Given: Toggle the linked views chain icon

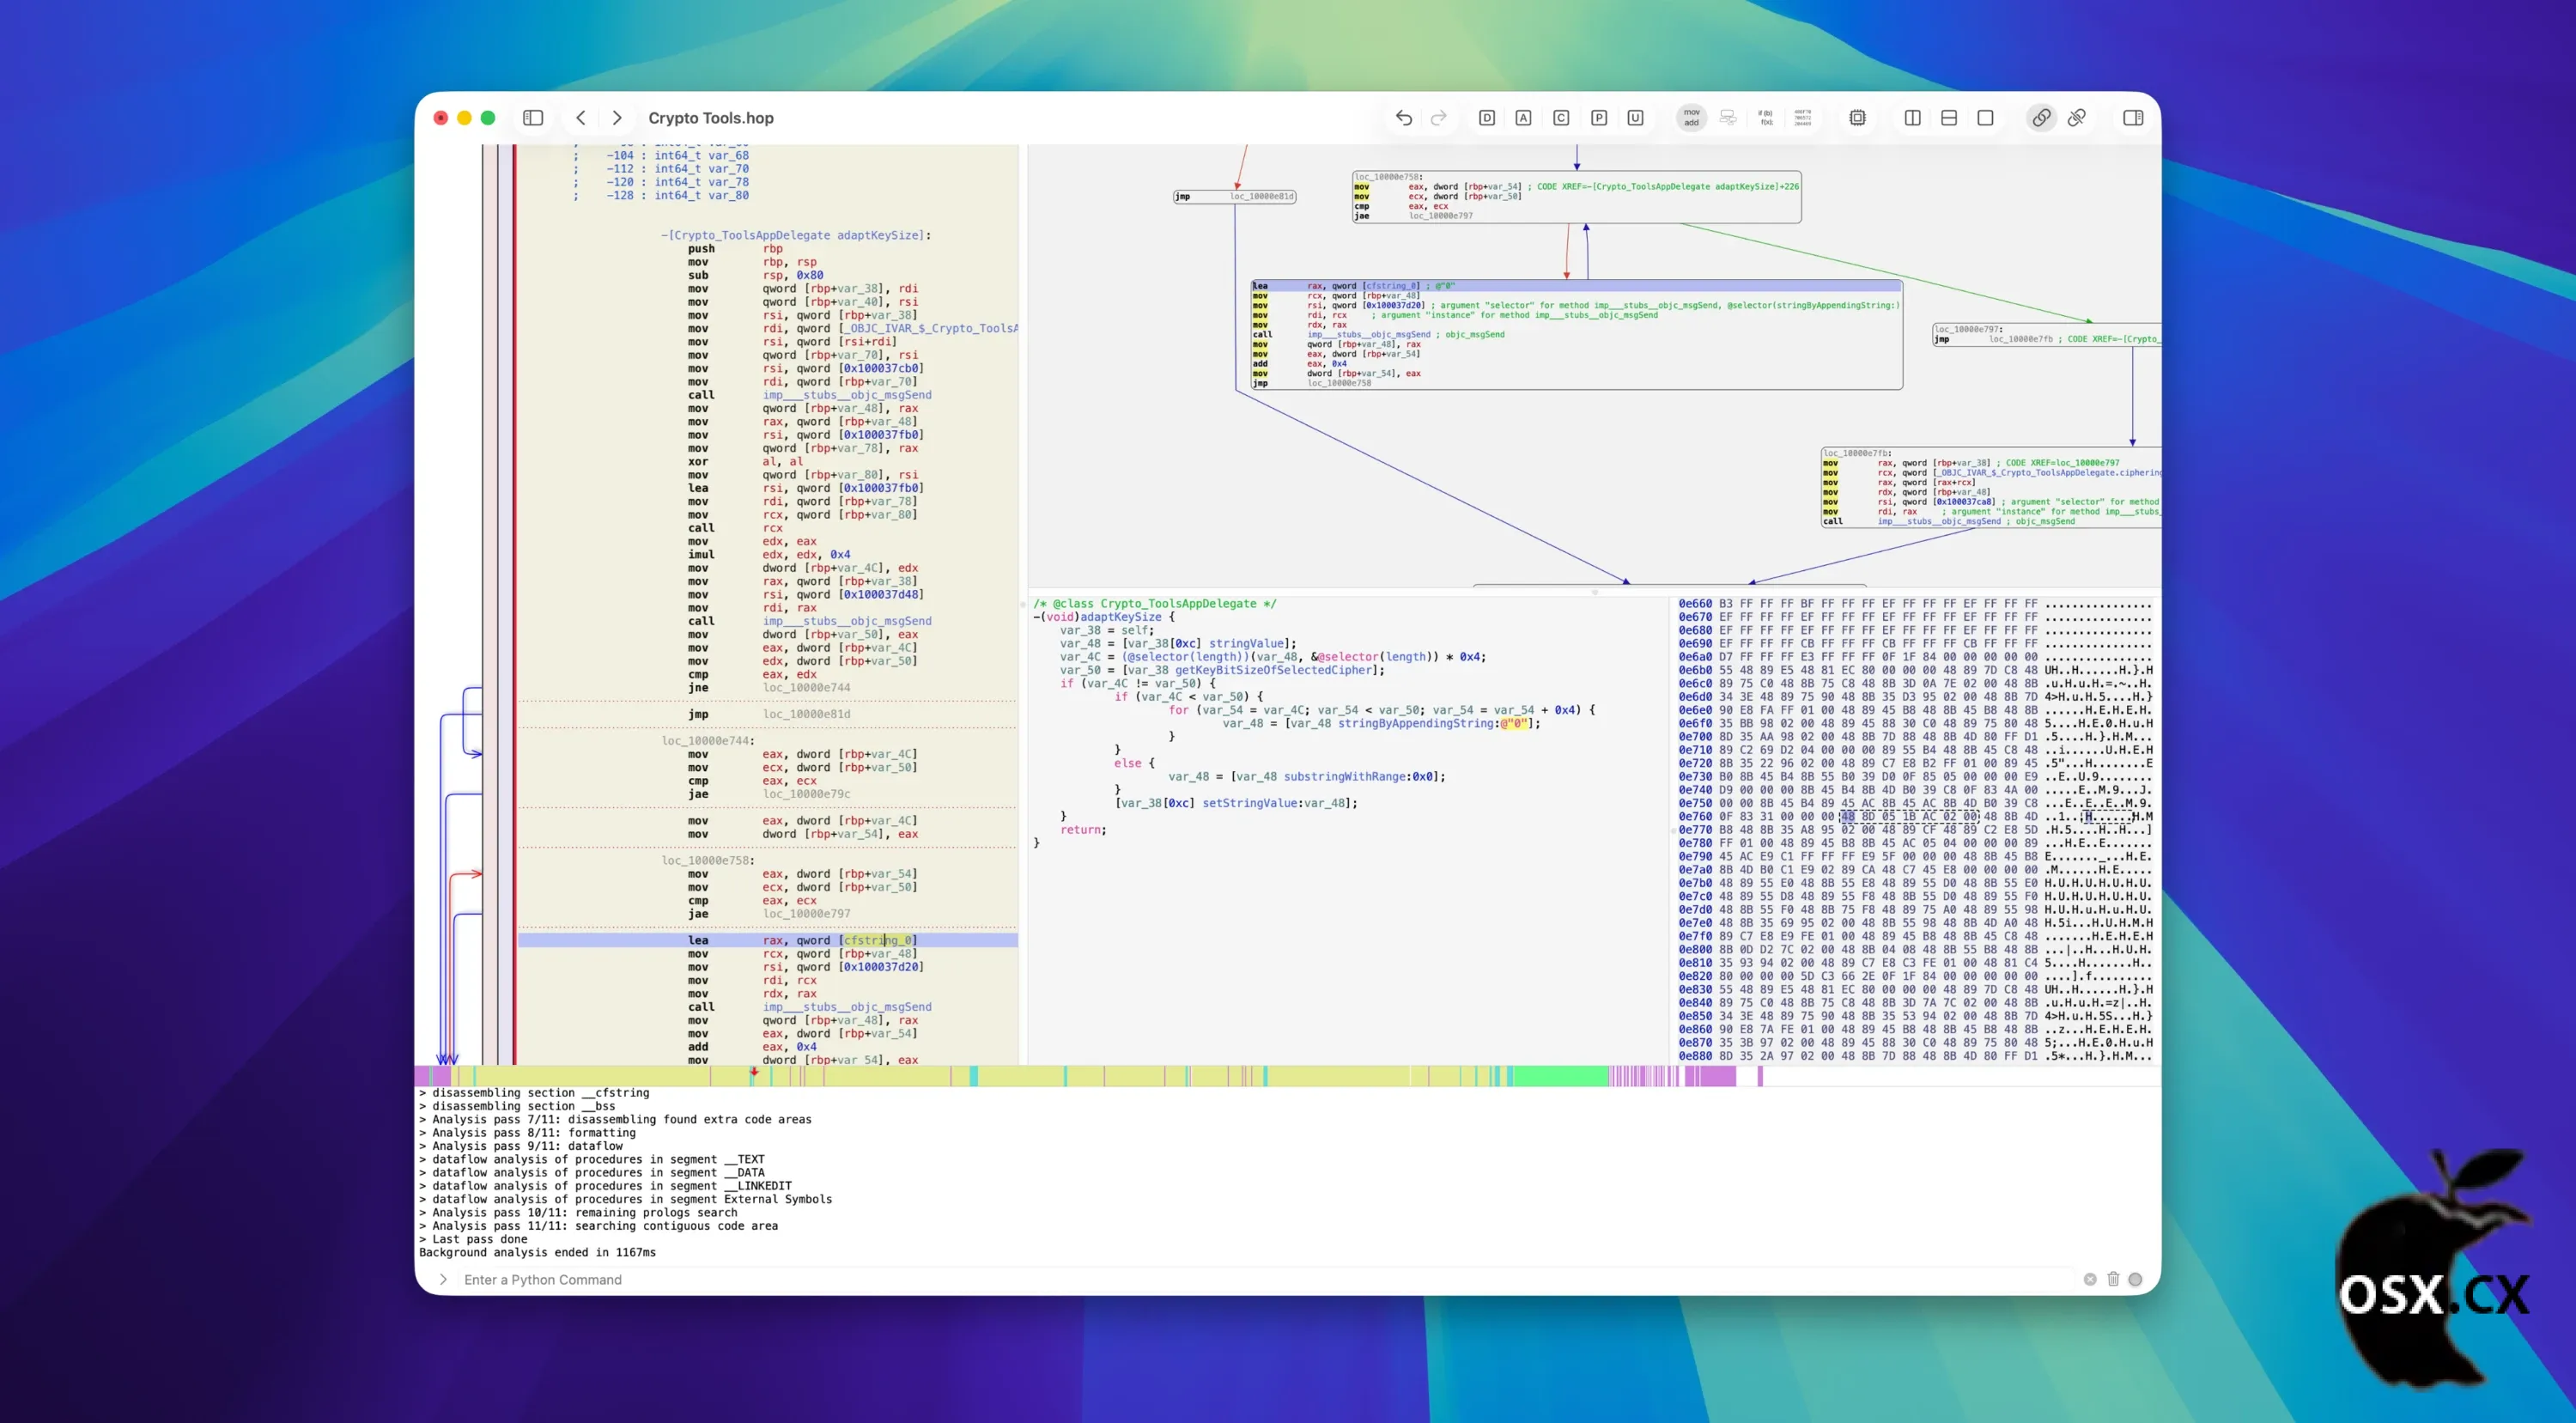Looking at the screenshot, I should tap(2041, 118).
